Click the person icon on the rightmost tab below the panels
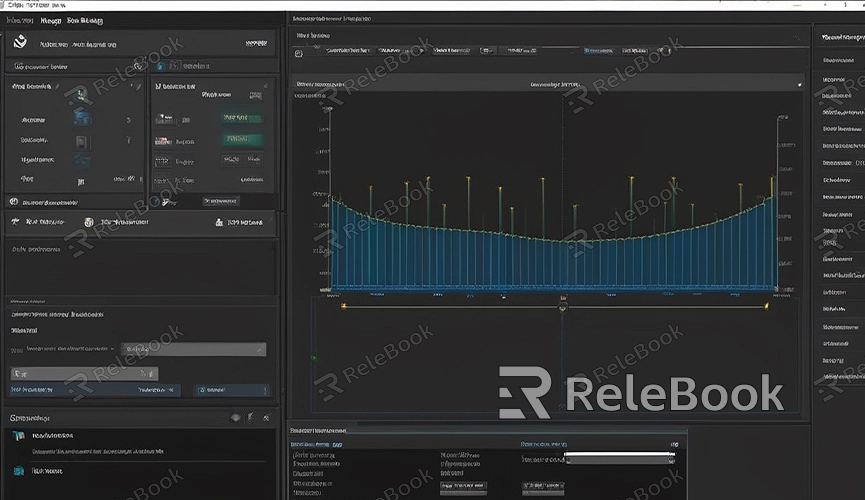 219,222
